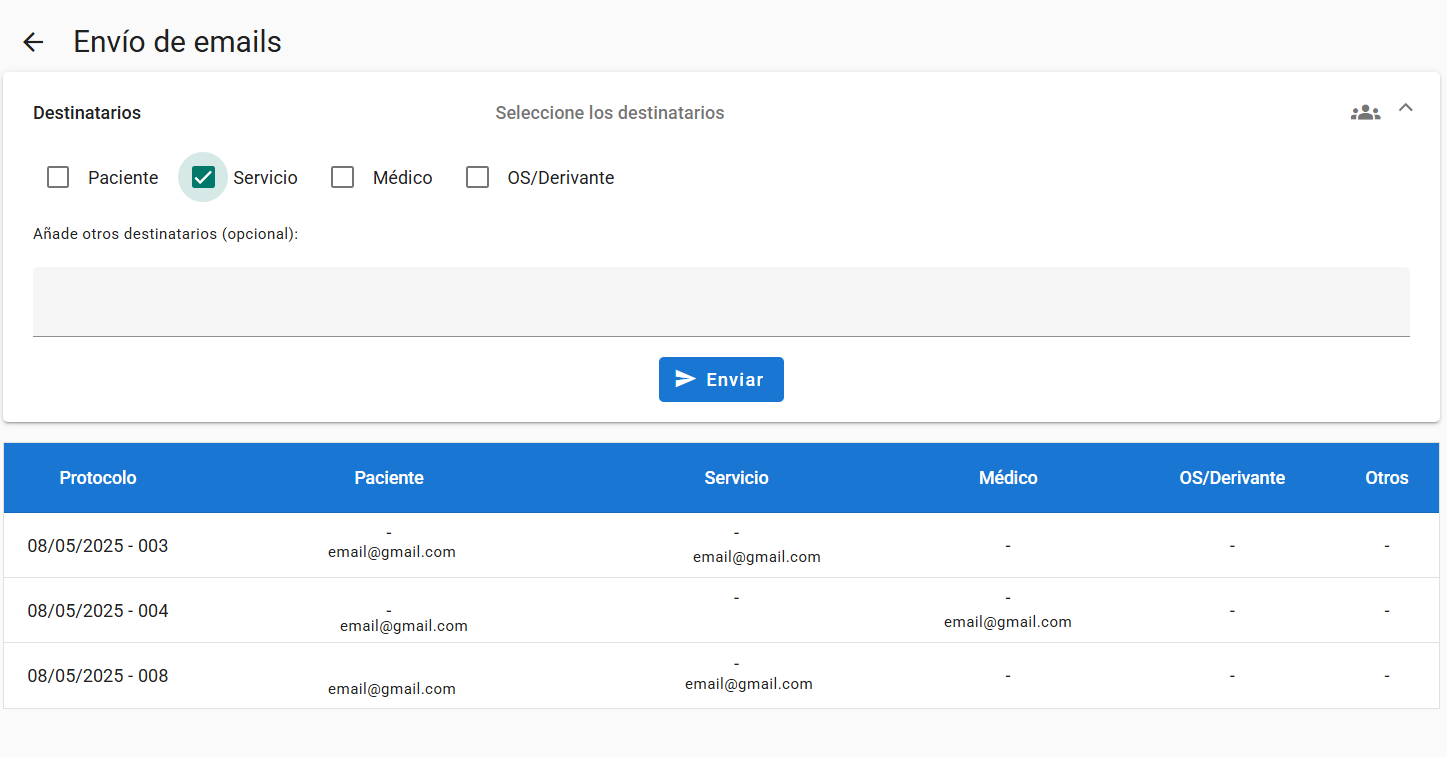Check the Paciente checkbox
The height and width of the screenshot is (757, 1447).
coord(58,178)
